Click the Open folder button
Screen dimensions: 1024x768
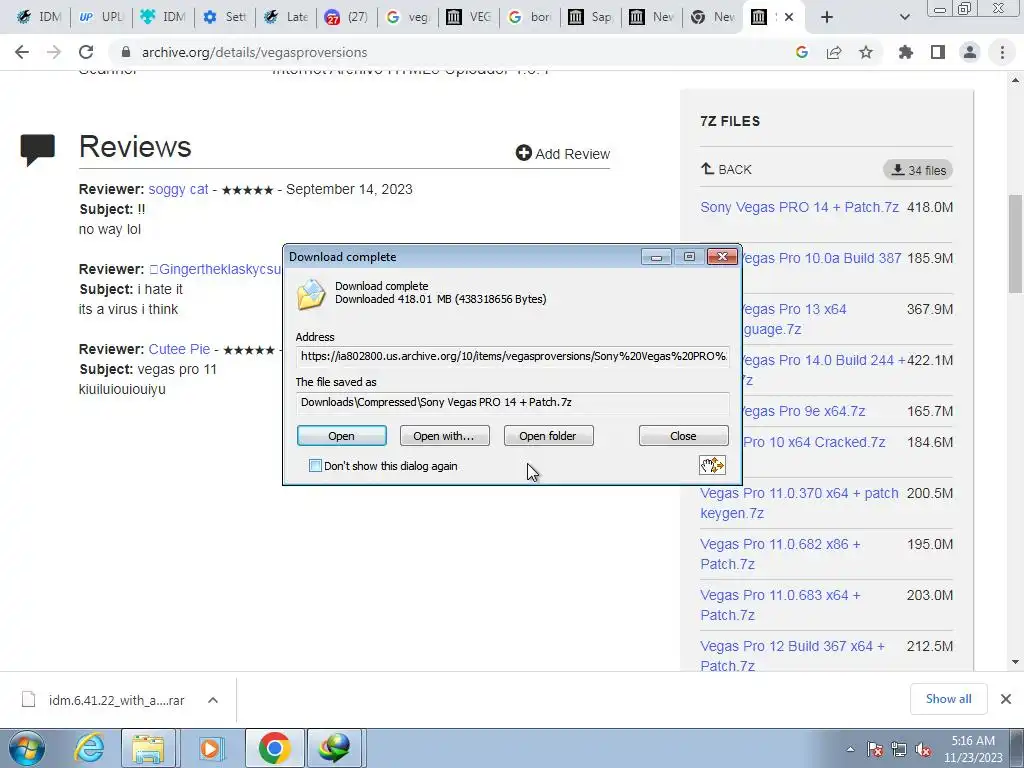pos(549,436)
